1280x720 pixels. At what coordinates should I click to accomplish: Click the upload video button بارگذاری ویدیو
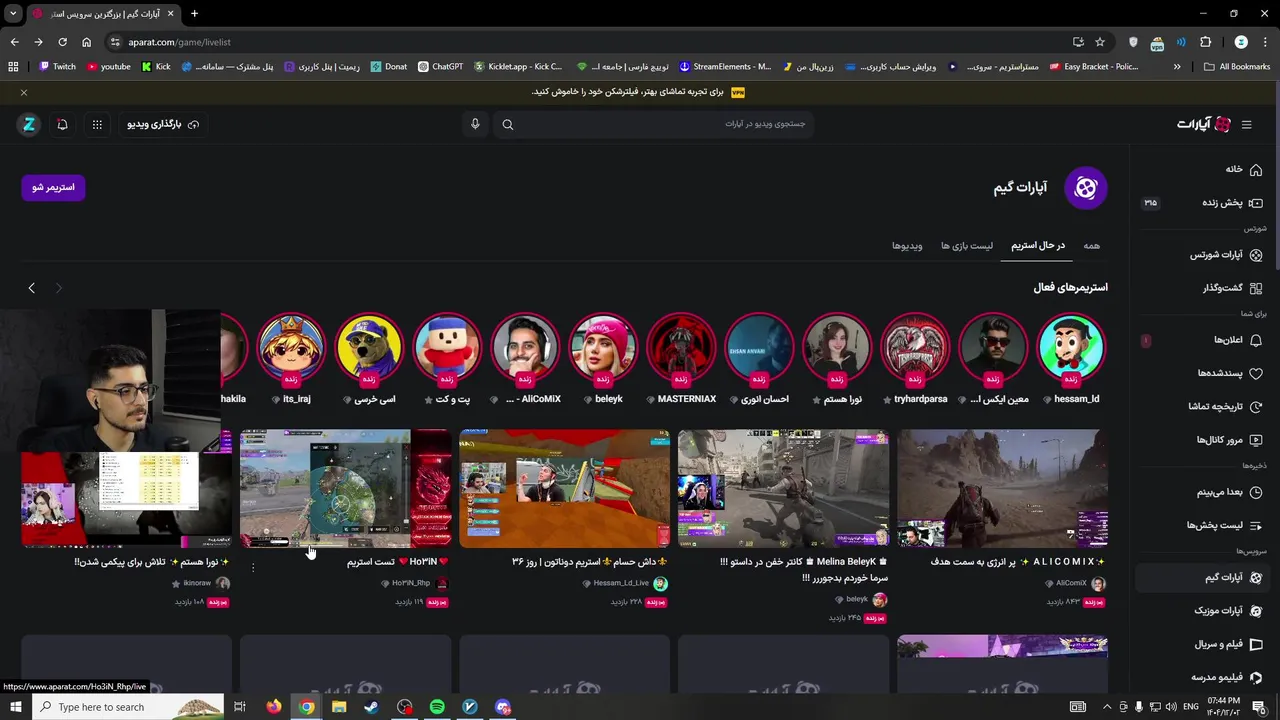pos(163,124)
